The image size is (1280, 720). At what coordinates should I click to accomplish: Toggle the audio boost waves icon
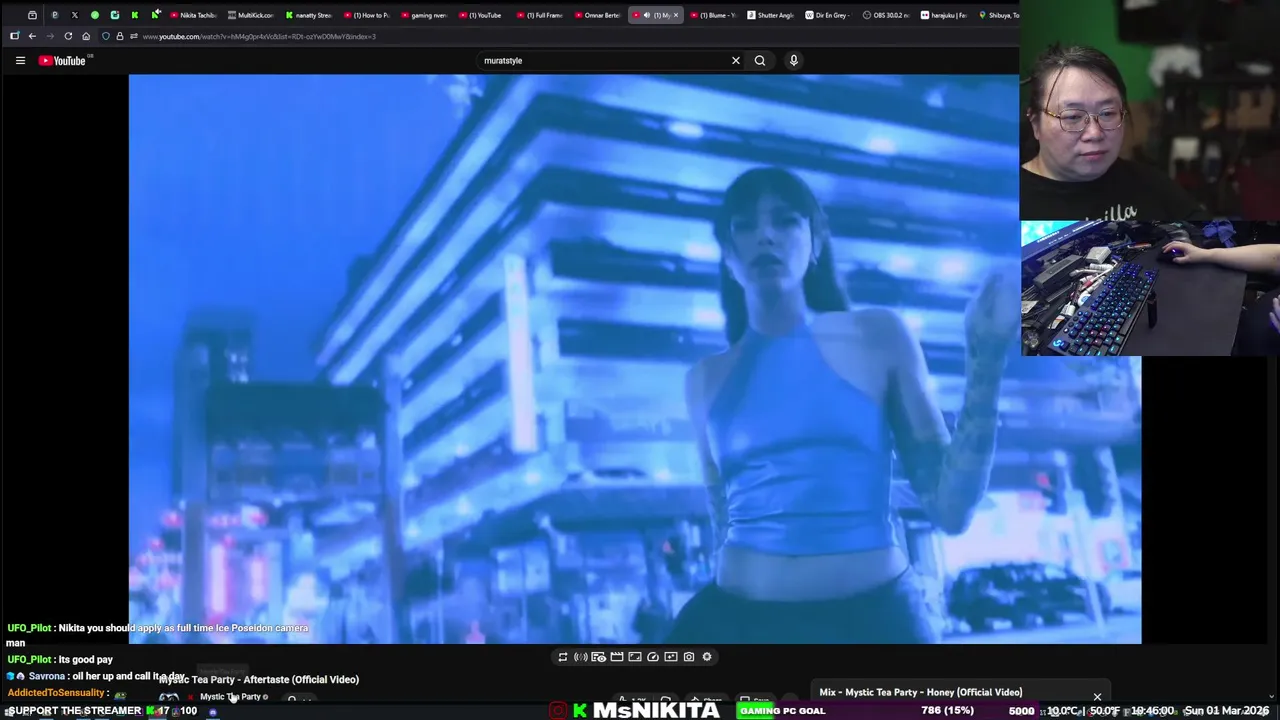[x=581, y=657]
